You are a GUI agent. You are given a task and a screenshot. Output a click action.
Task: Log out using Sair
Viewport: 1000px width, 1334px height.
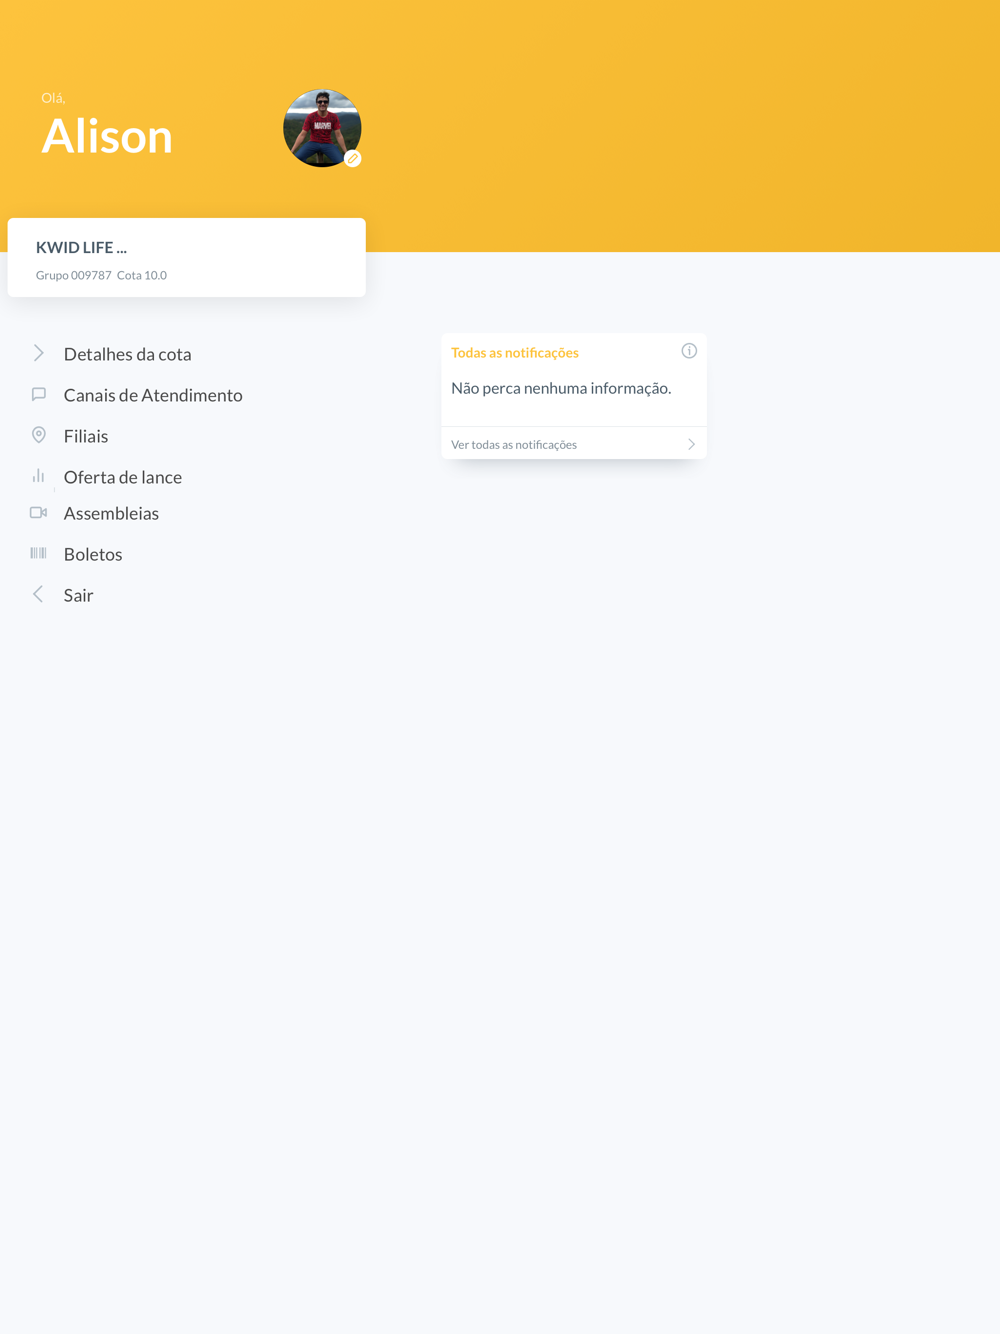78,595
